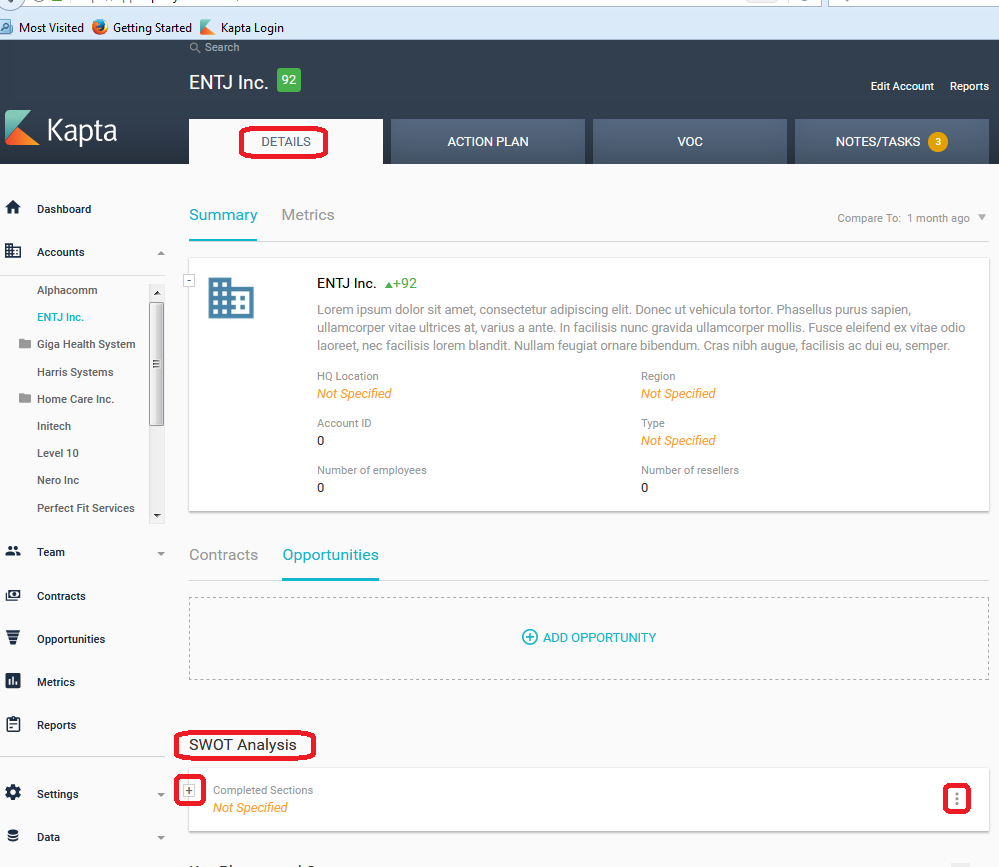999x867 pixels.
Task: Click the Metrics bar chart icon
Action: click(x=13, y=681)
